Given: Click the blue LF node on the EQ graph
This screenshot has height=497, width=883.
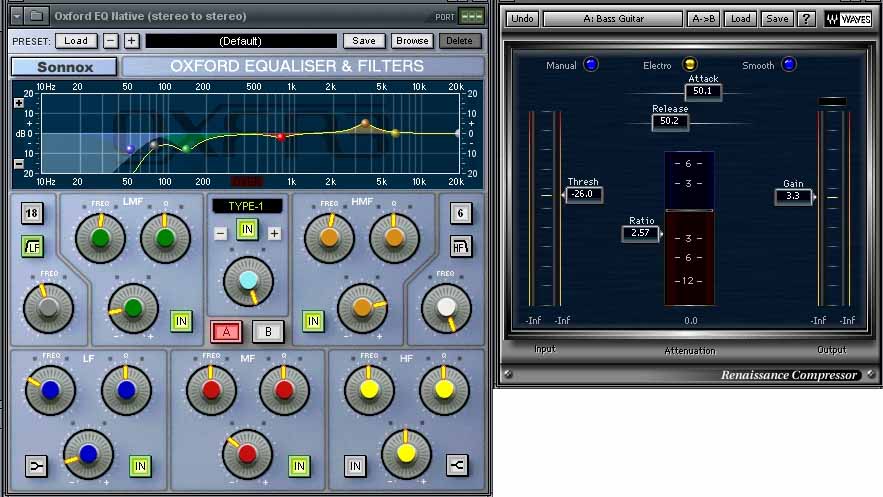Looking at the screenshot, I should point(130,149).
